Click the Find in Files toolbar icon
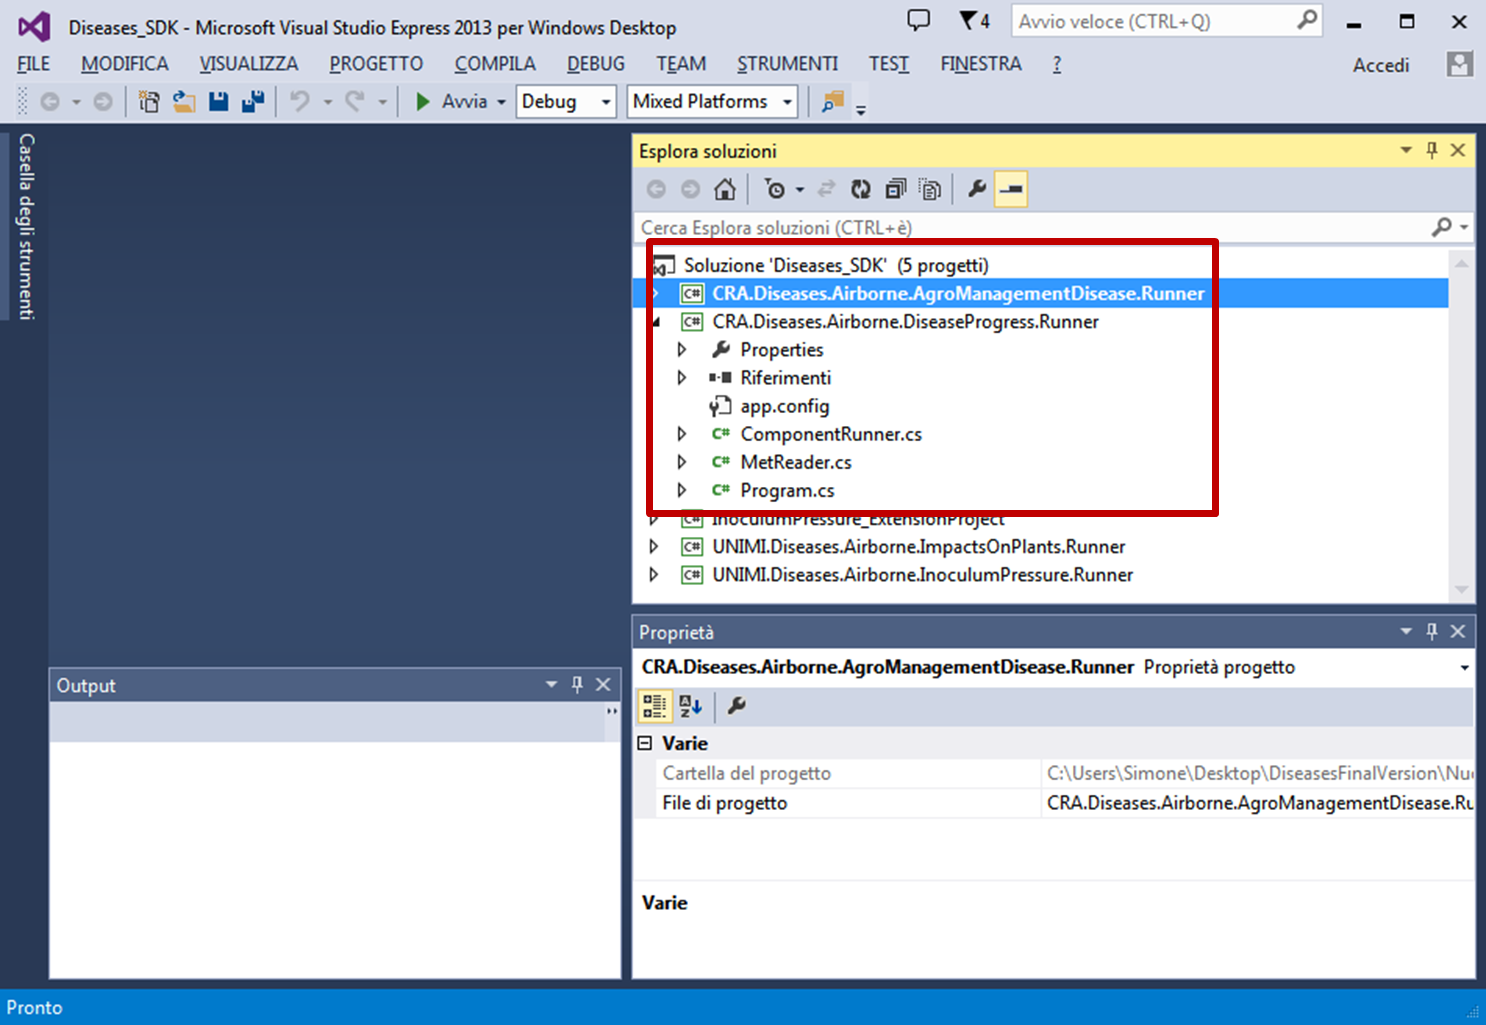 coord(832,101)
